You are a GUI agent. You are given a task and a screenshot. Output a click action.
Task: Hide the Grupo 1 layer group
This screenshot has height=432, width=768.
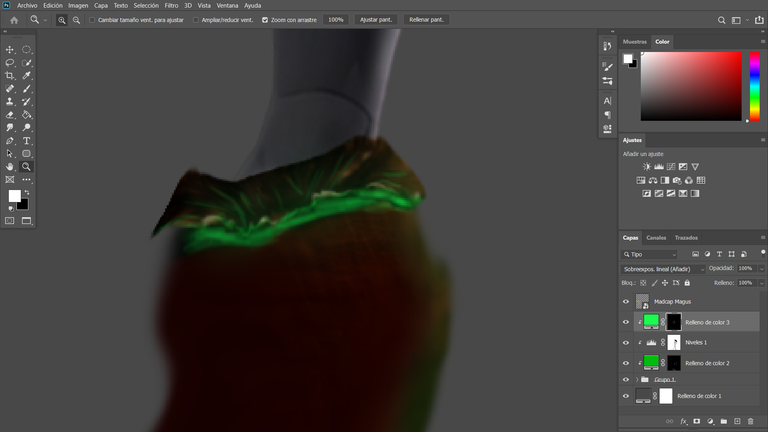[626, 380]
